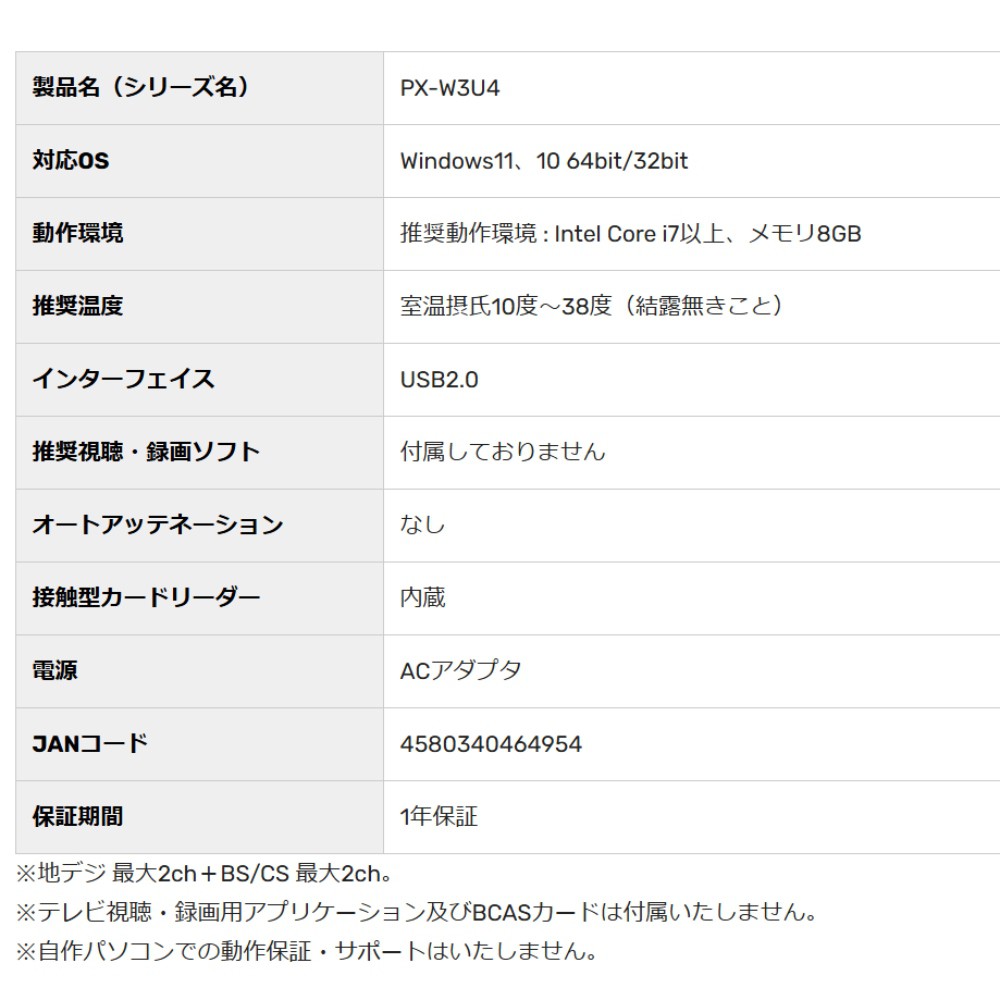1000x1000 pixels.
Task: Click the ACアダプタ power source value
Action: click(x=461, y=671)
